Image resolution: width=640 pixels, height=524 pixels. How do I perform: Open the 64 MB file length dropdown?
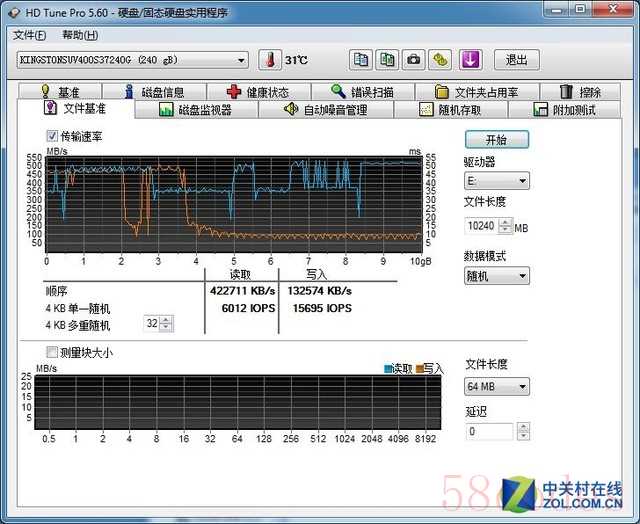coord(496,386)
